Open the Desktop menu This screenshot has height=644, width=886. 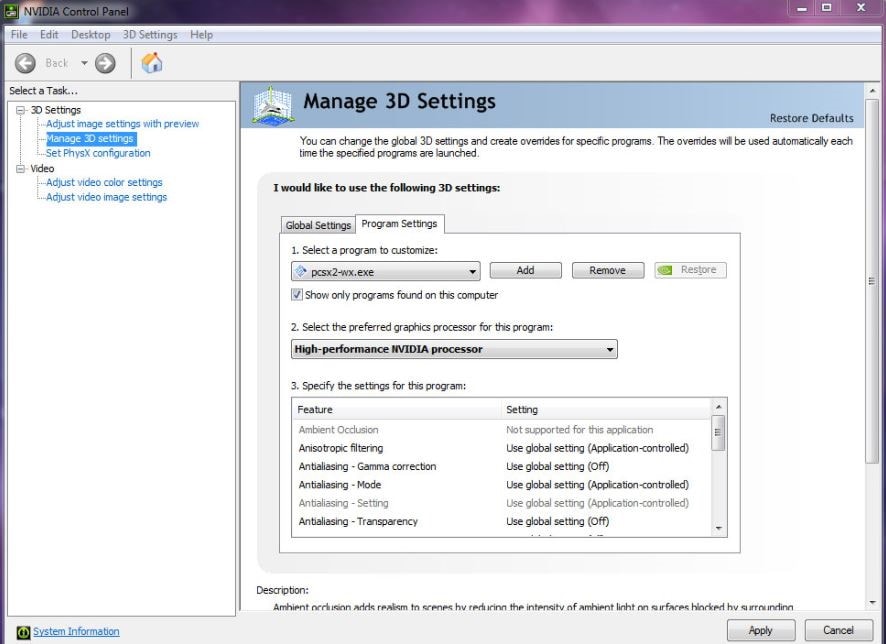(90, 34)
